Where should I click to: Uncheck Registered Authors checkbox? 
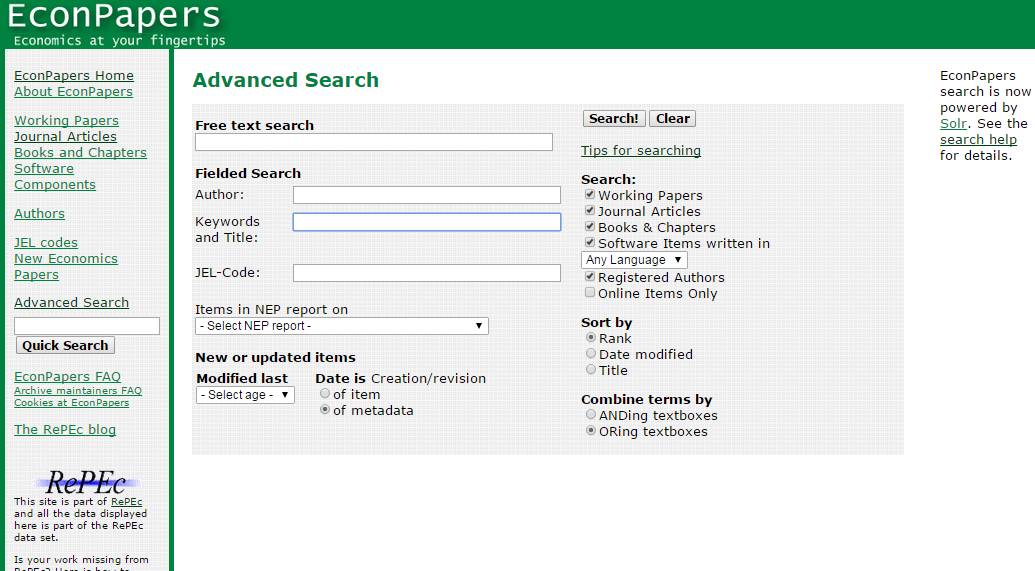point(590,277)
